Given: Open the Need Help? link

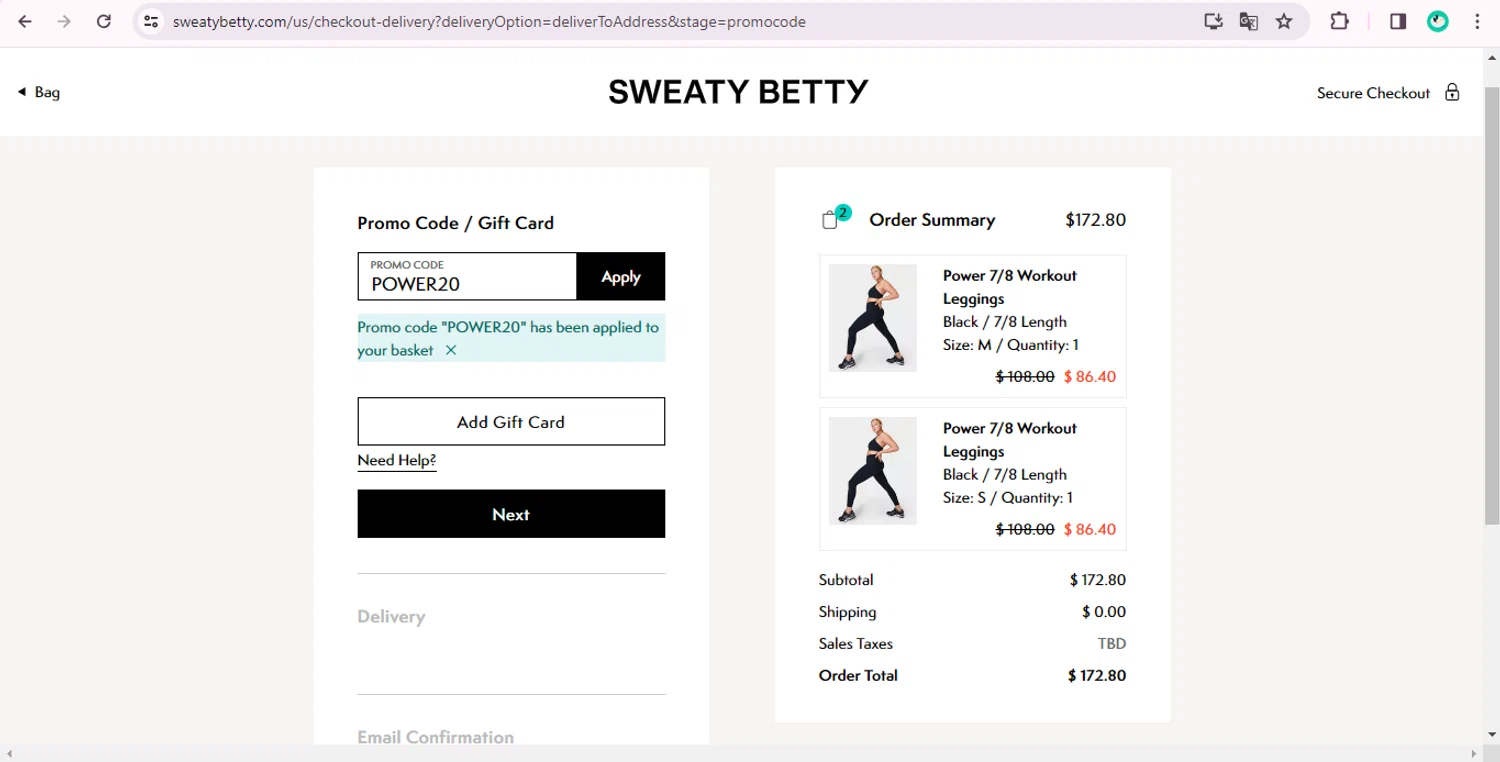Looking at the screenshot, I should click(397, 460).
